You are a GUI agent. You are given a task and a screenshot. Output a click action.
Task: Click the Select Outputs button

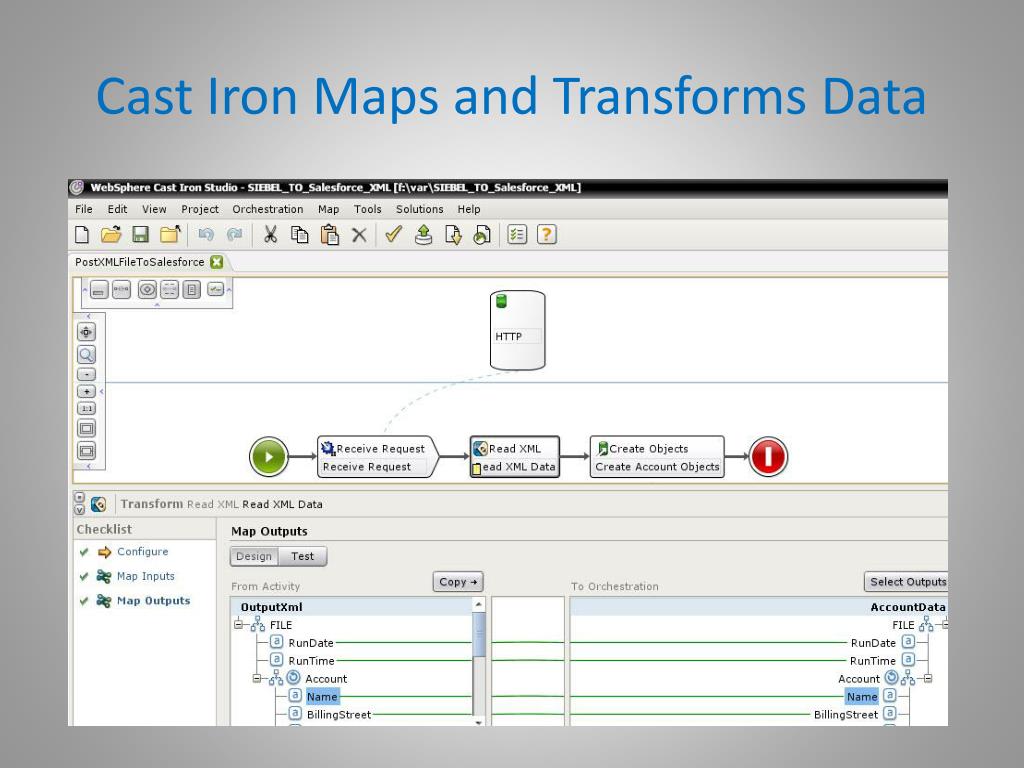[906, 582]
